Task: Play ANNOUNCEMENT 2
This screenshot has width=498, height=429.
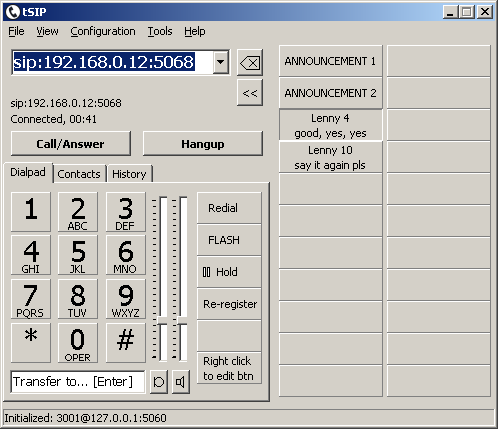Action: [x=330, y=93]
